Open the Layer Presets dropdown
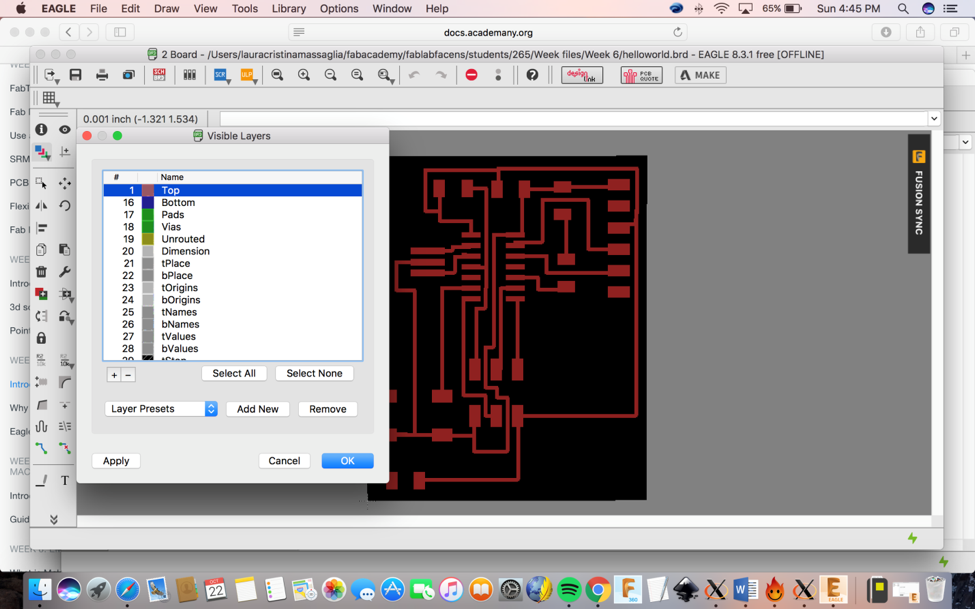The width and height of the screenshot is (975, 609). click(x=161, y=409)
